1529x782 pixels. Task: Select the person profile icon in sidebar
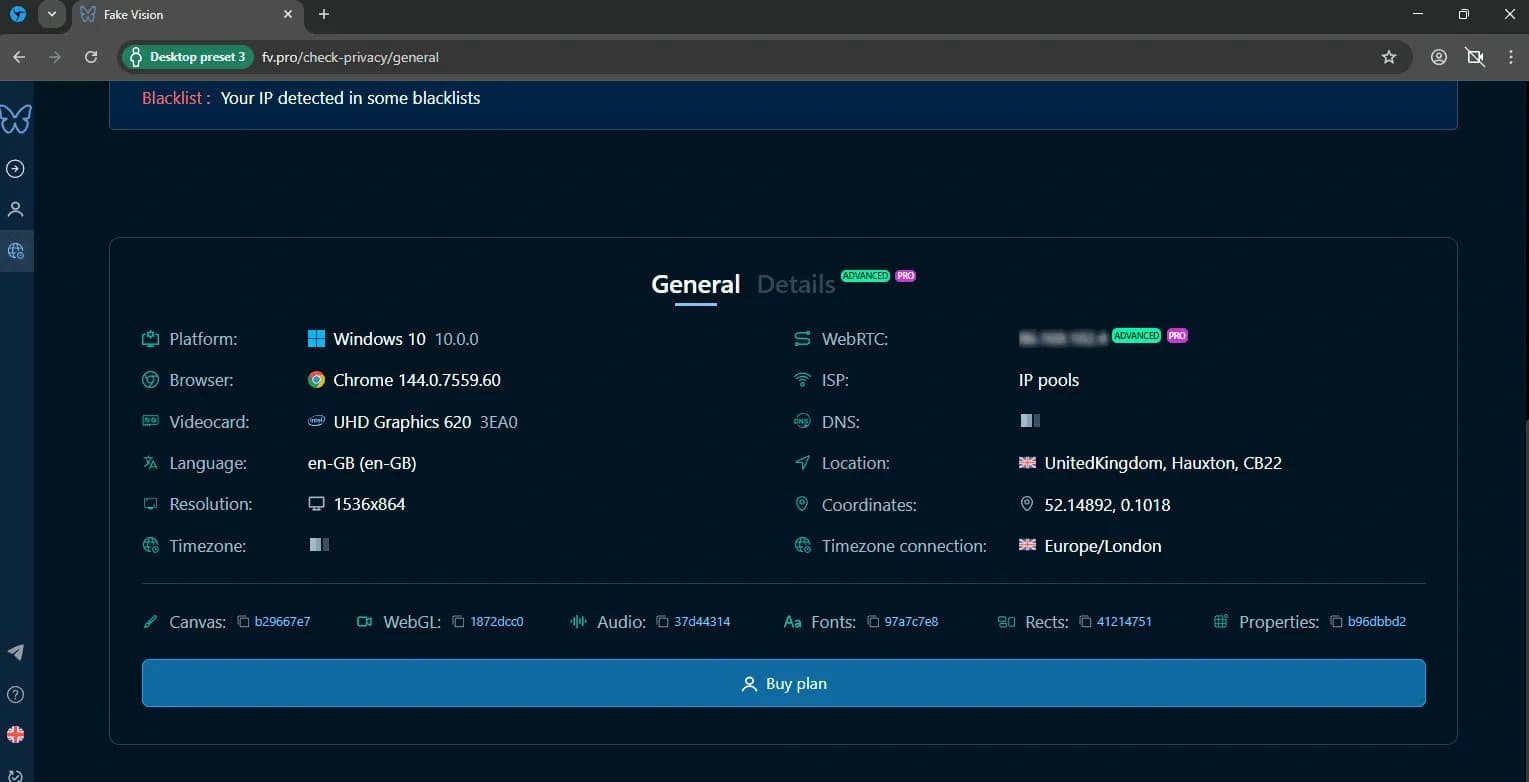point(15,208)
